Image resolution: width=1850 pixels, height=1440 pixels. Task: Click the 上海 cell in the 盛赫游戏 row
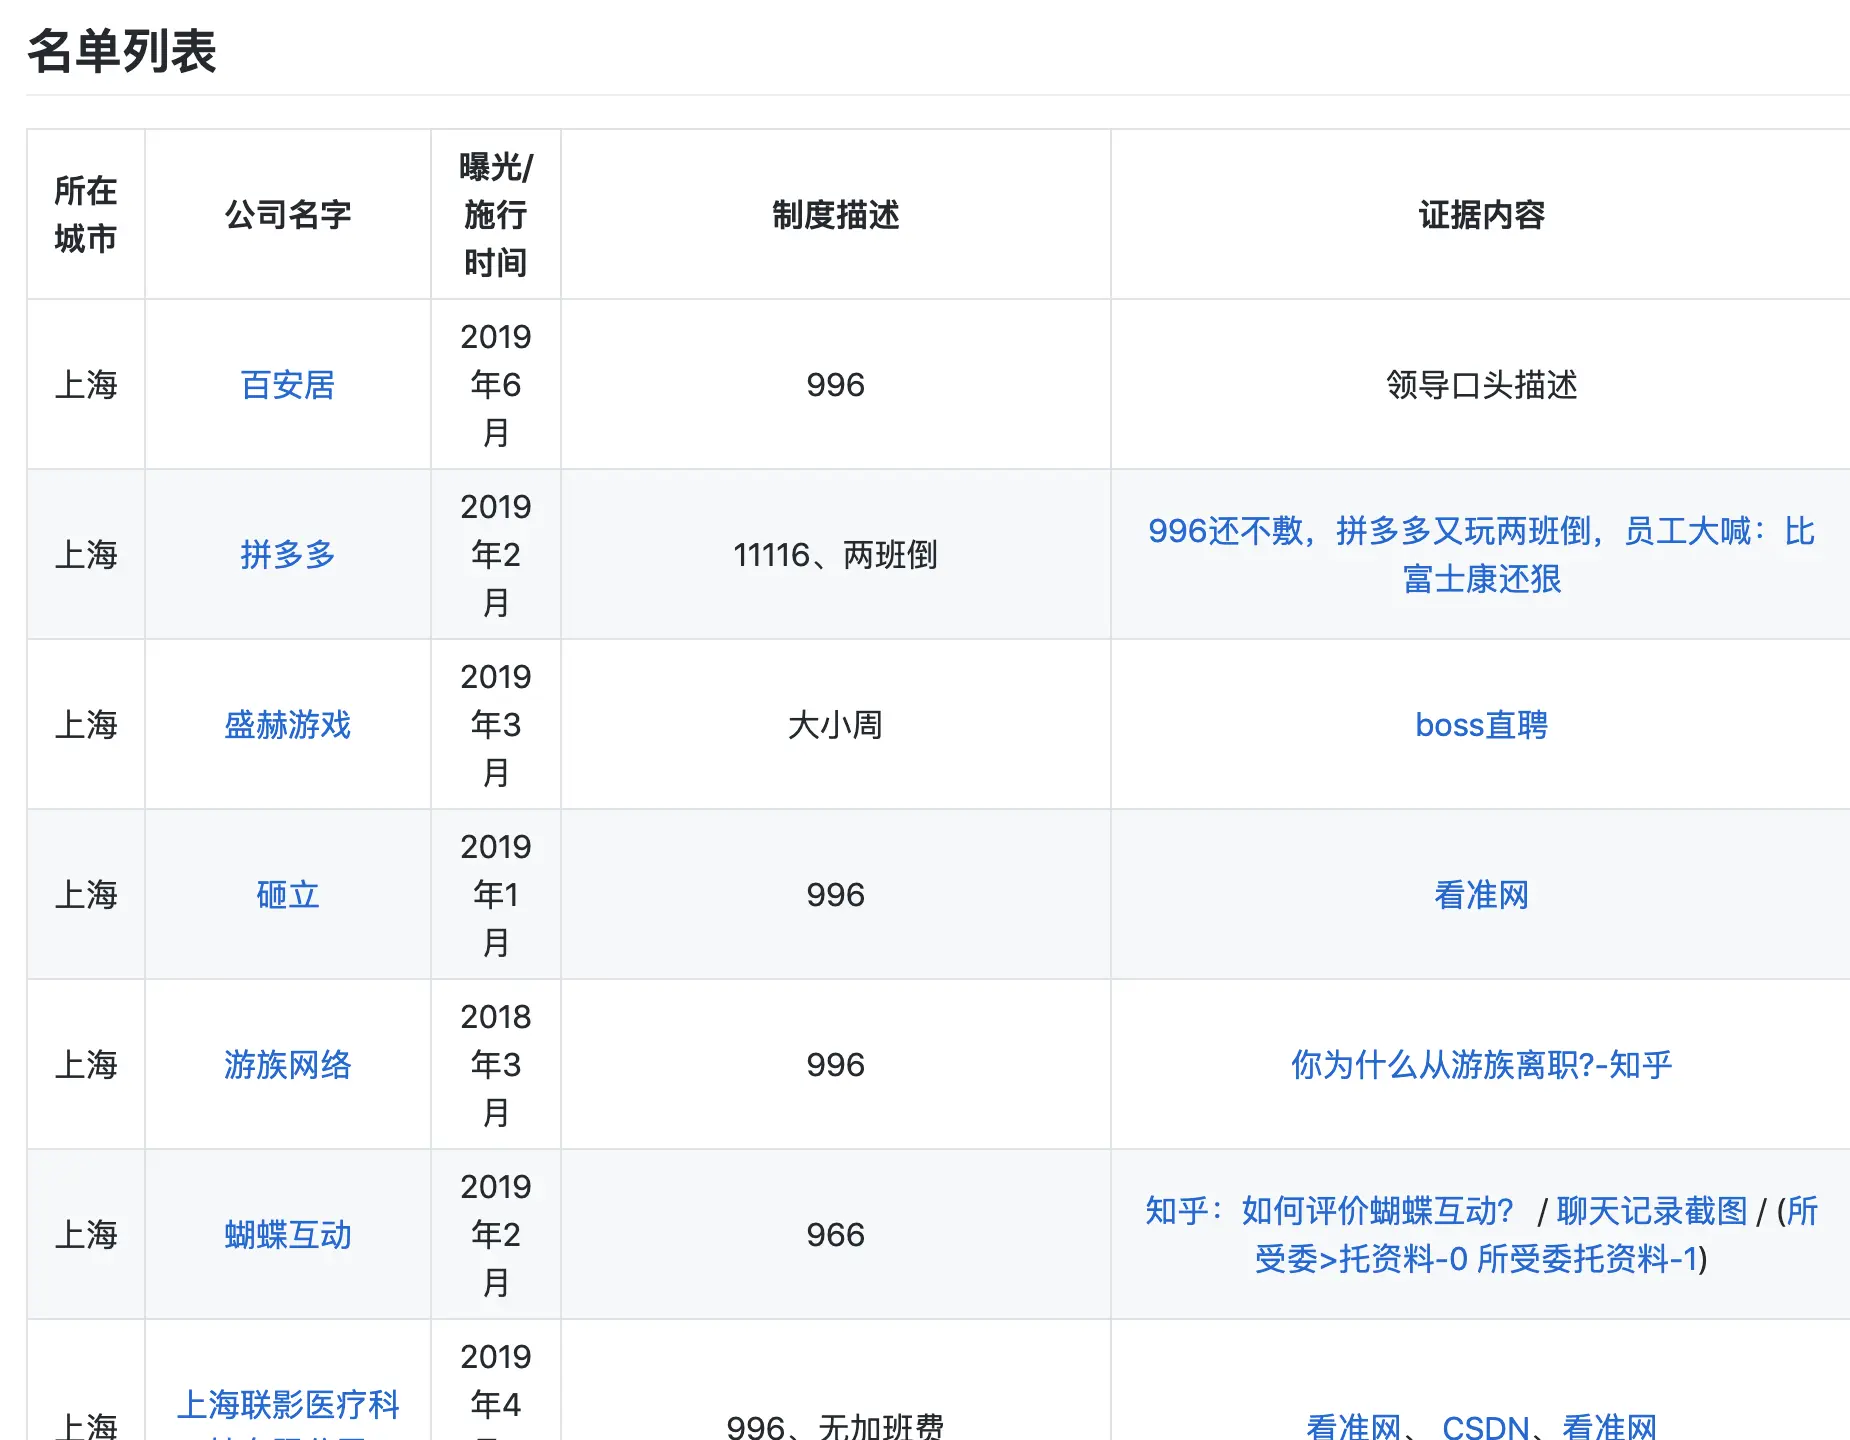pos(86,725)
